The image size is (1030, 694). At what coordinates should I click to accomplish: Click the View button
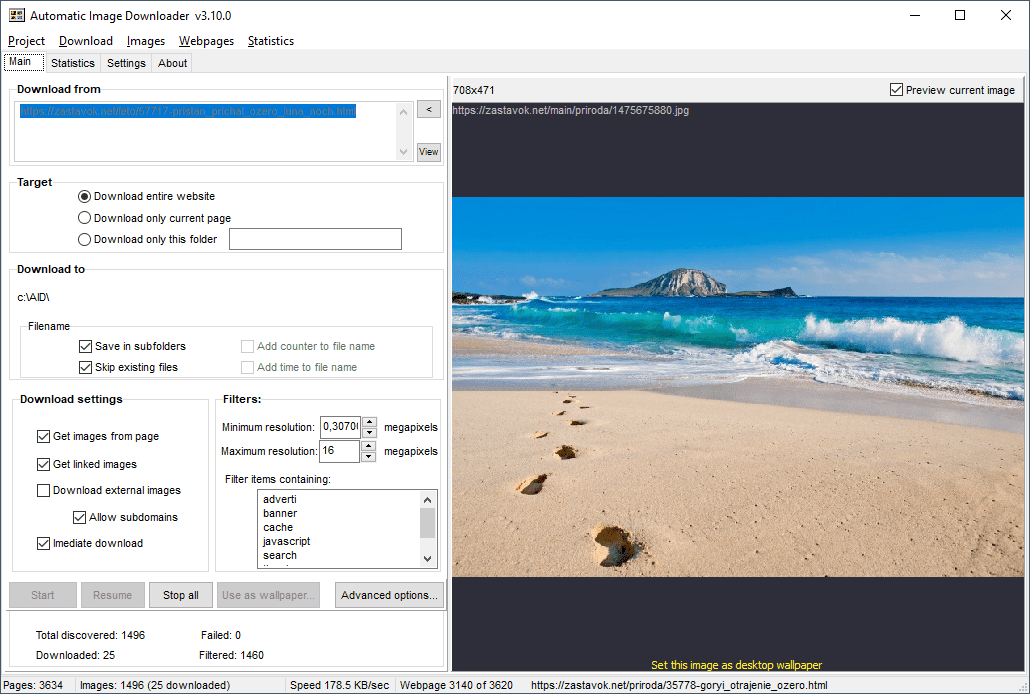pyautogui.click(x=428, y=152)
